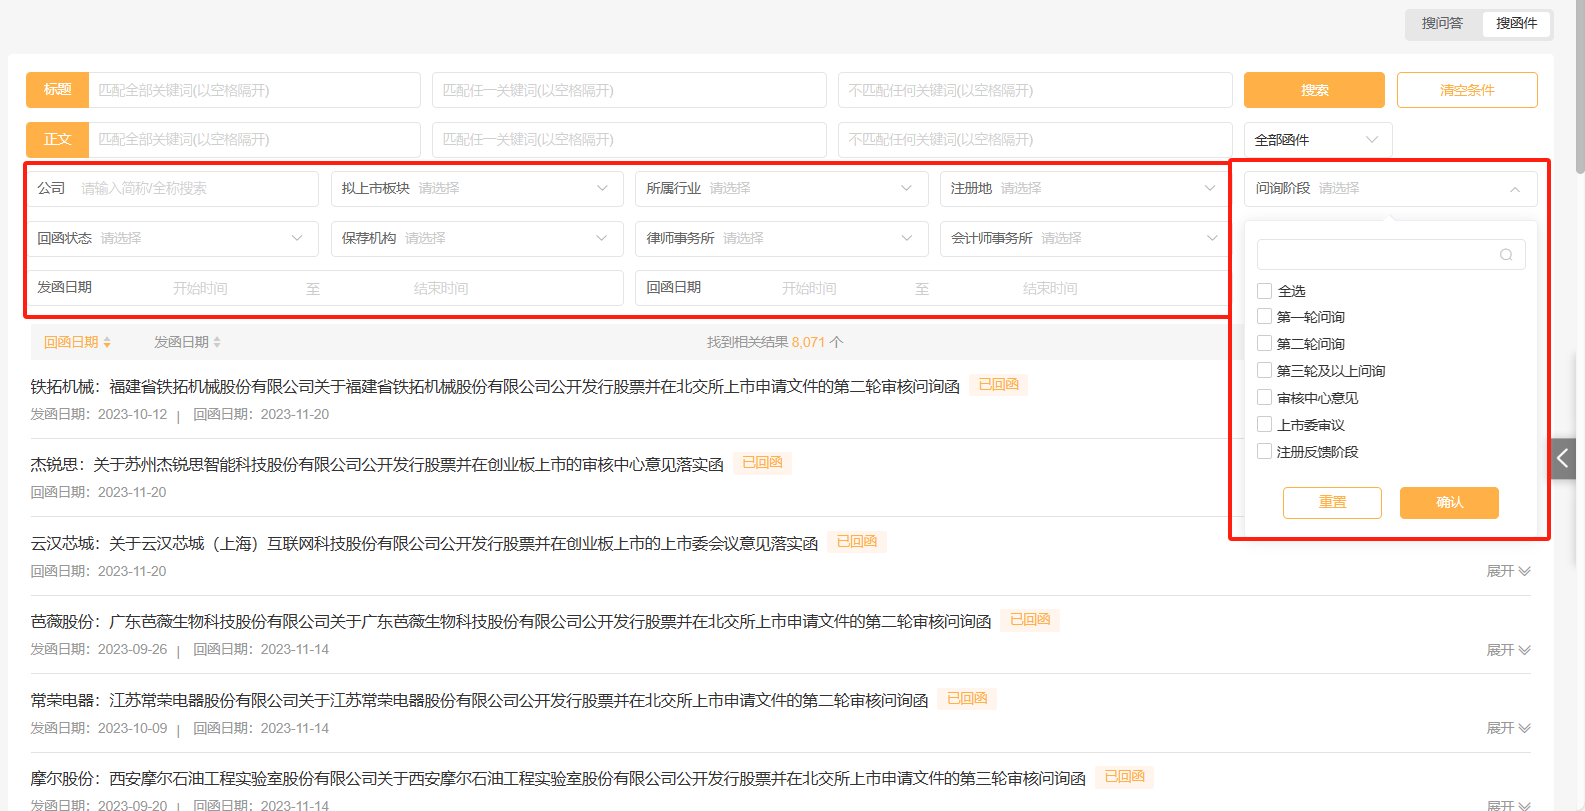Click the 确认 button in dropdown
The height and width of the screenshot is (811, 1585).
pos(1449,502)
